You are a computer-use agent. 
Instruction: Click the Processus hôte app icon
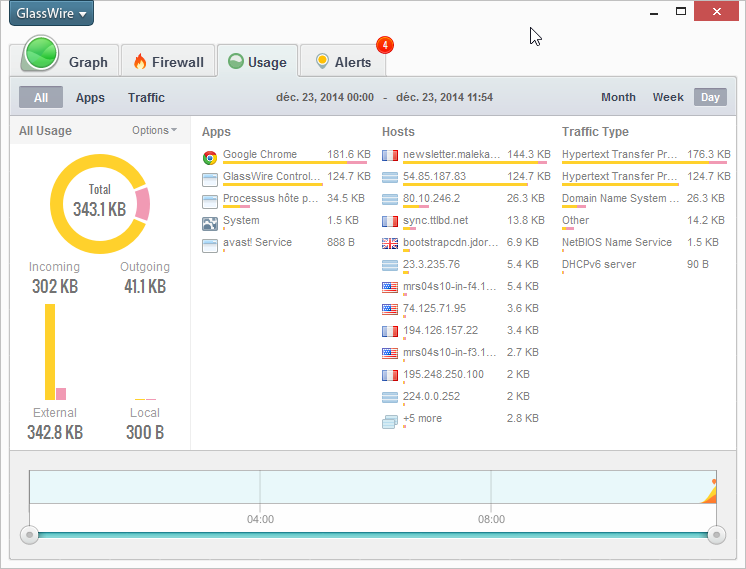tap(210, 202)
